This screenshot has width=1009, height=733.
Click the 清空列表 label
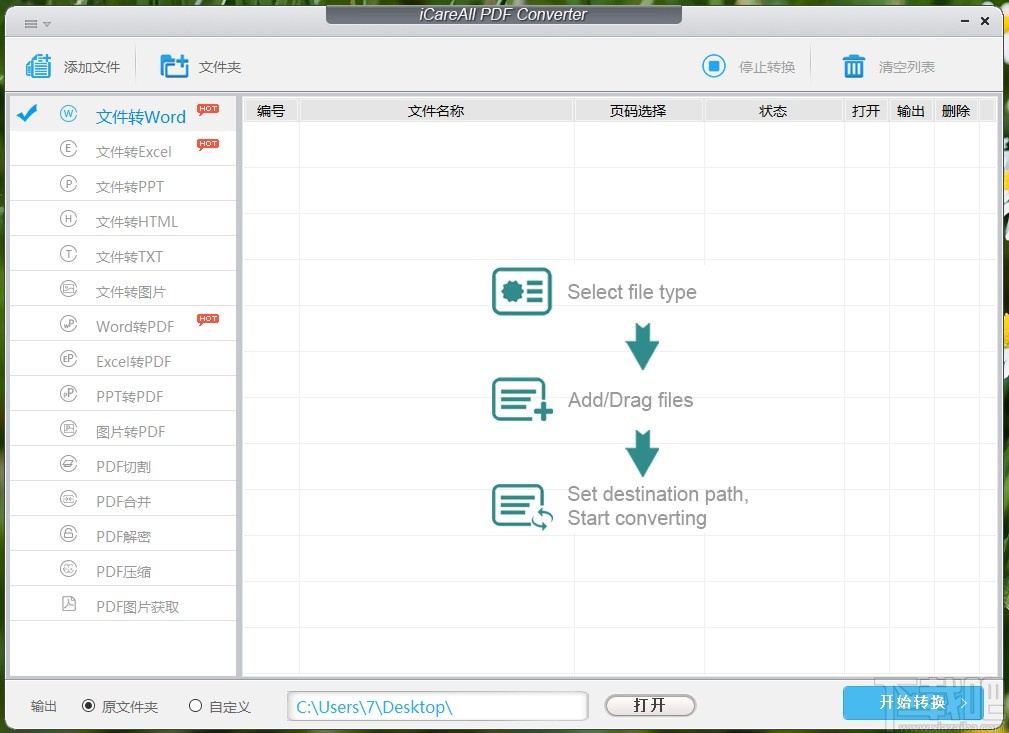[907, 67]
